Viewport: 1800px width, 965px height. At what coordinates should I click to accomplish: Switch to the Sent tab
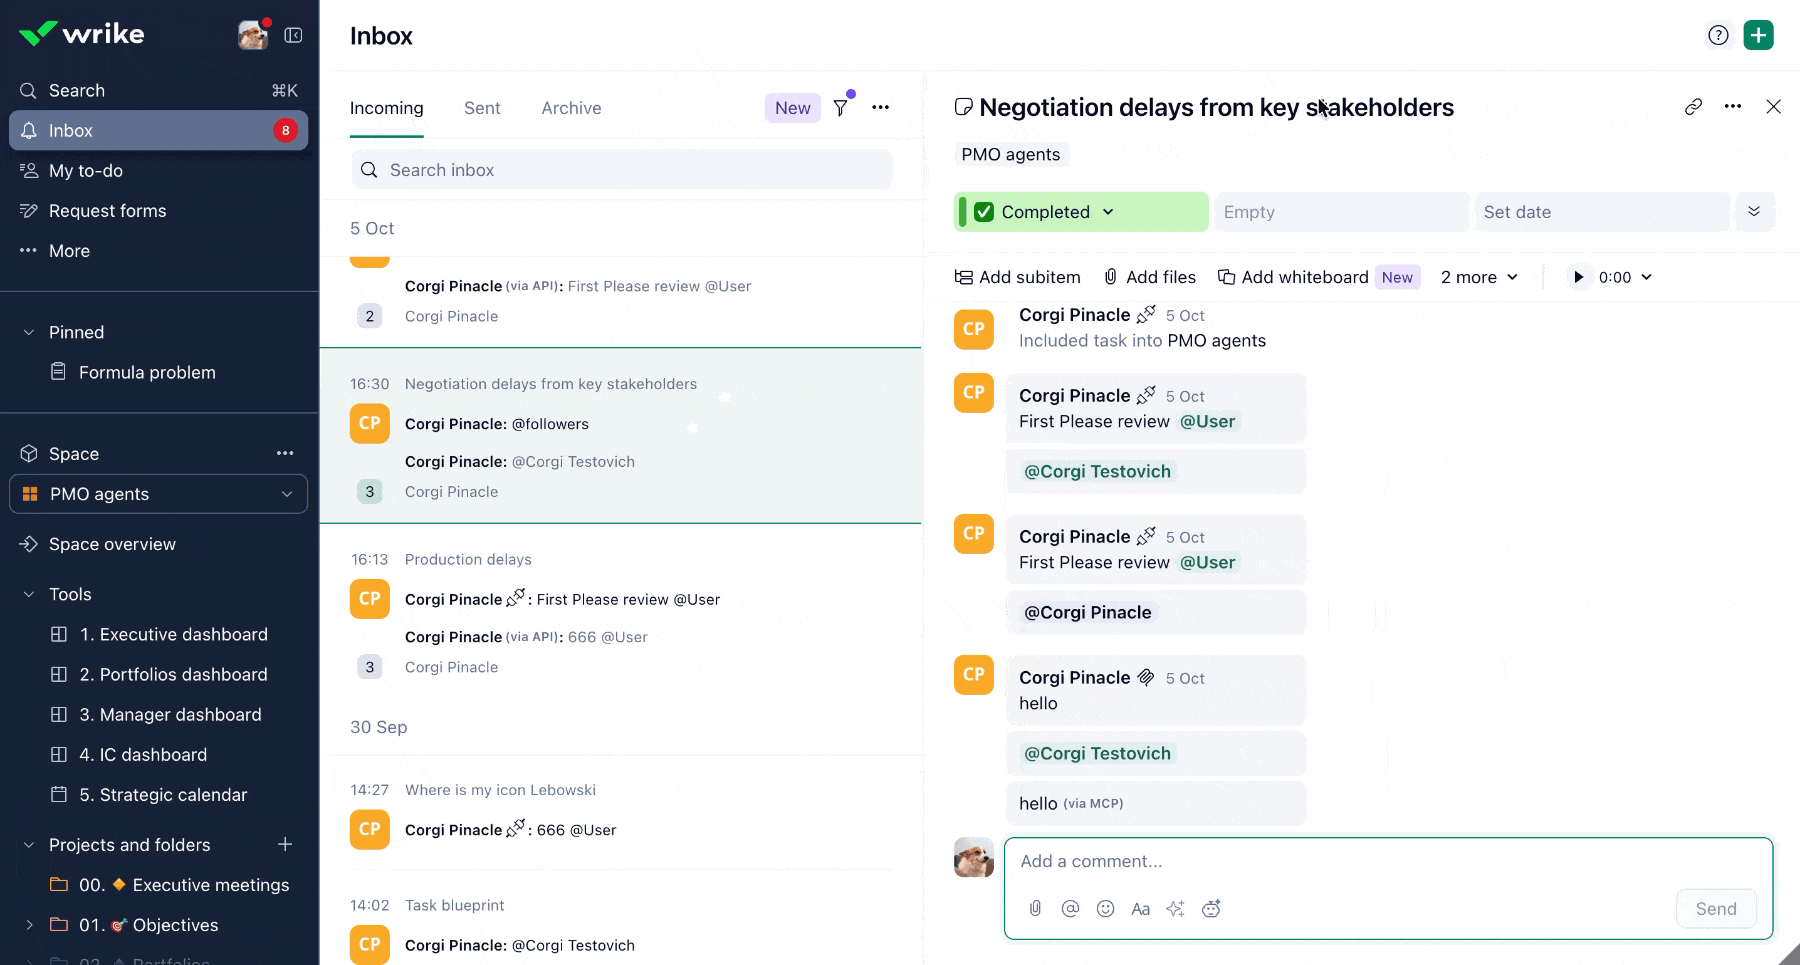coord(482,108)
